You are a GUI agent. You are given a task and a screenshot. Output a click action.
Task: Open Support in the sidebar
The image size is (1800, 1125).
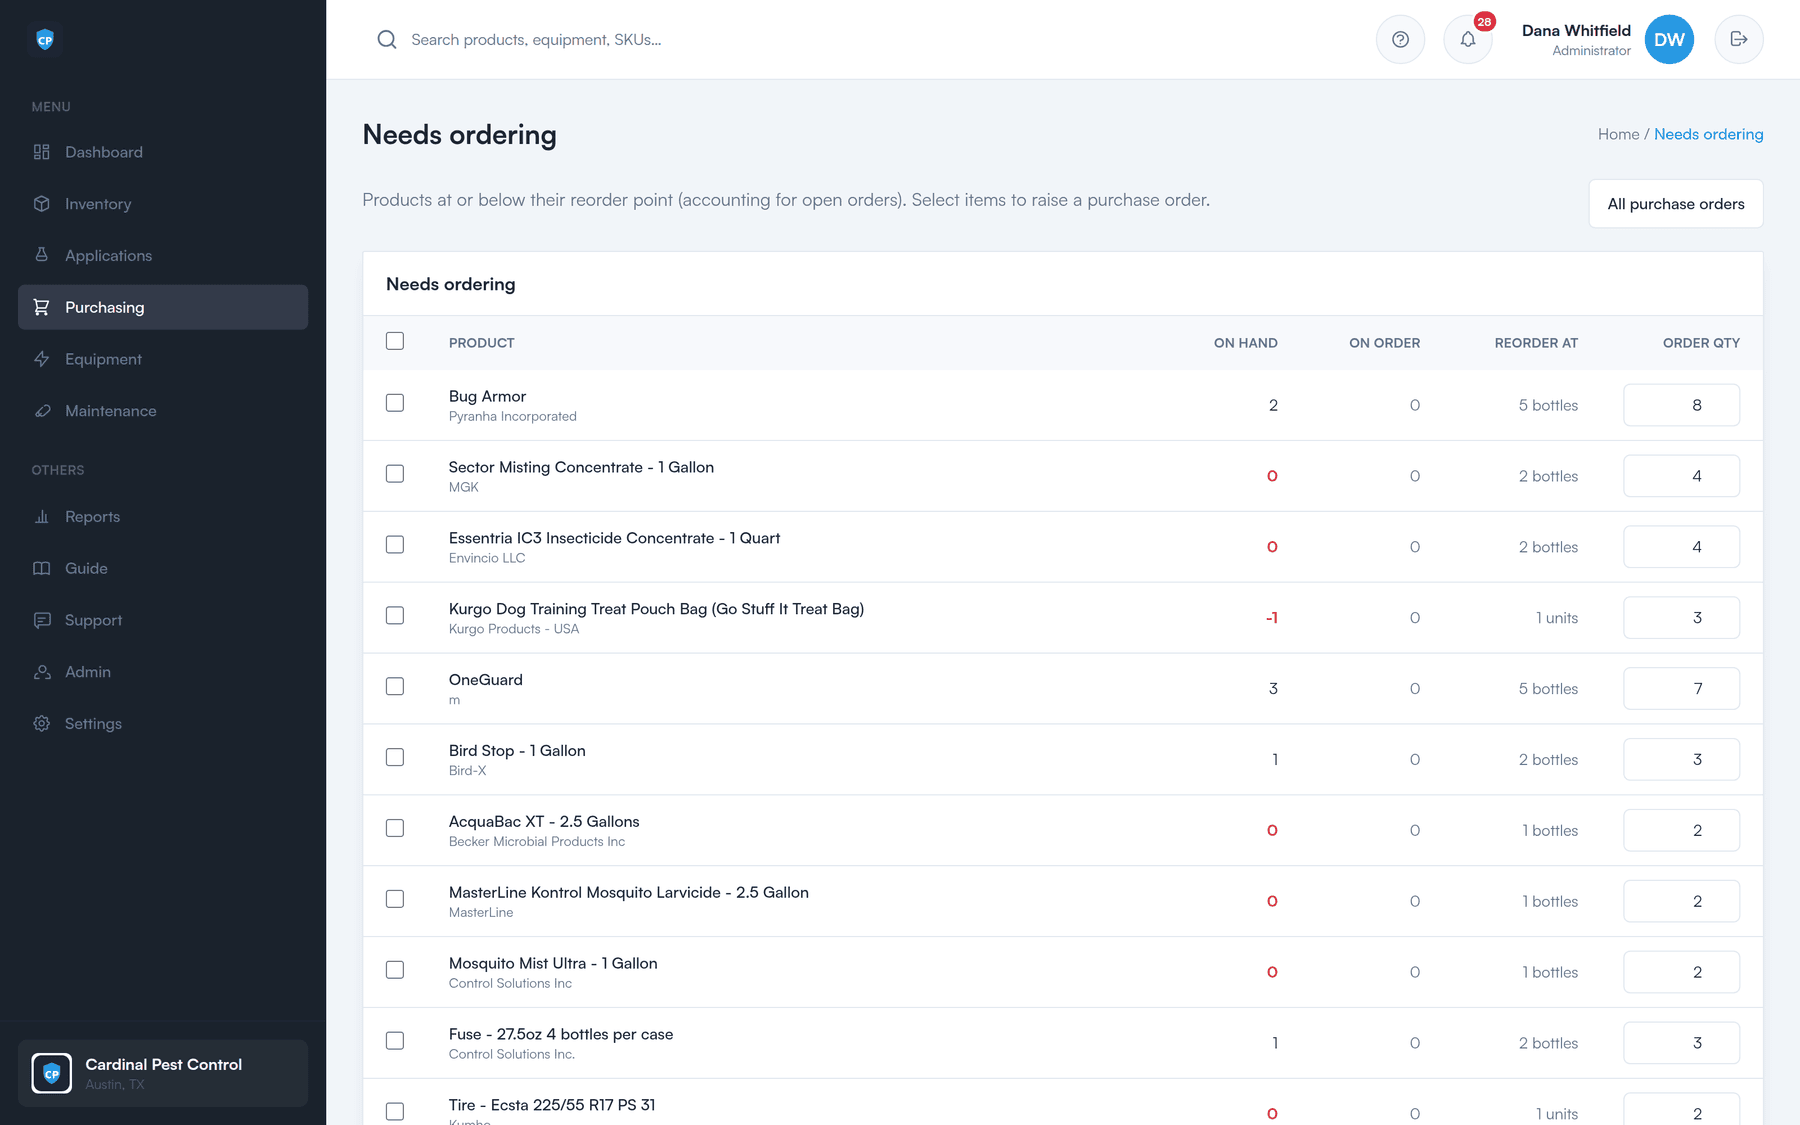coord(163,620)
